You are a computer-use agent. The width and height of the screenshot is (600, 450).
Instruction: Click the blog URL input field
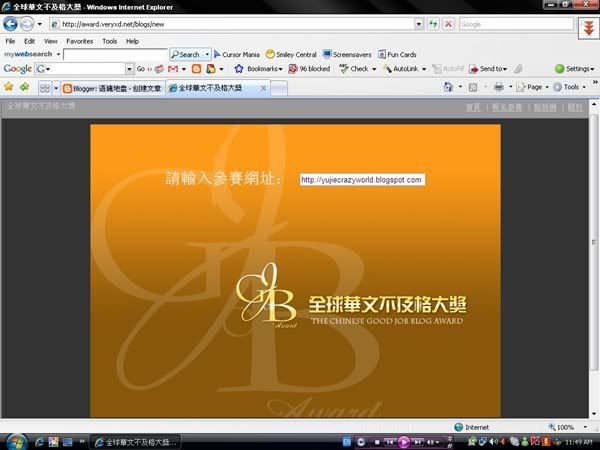(x=361, y=179)
